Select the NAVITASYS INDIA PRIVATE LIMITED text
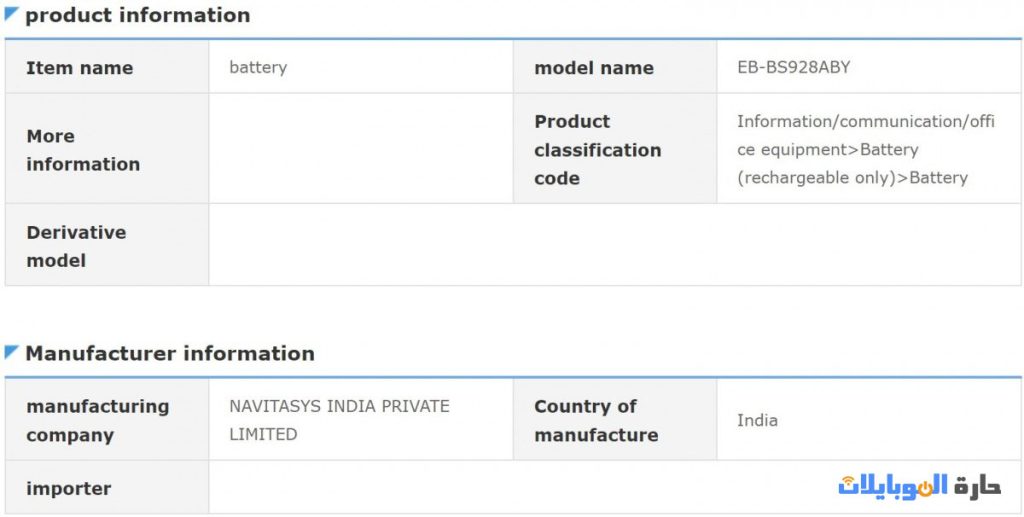 pos(339,420)
